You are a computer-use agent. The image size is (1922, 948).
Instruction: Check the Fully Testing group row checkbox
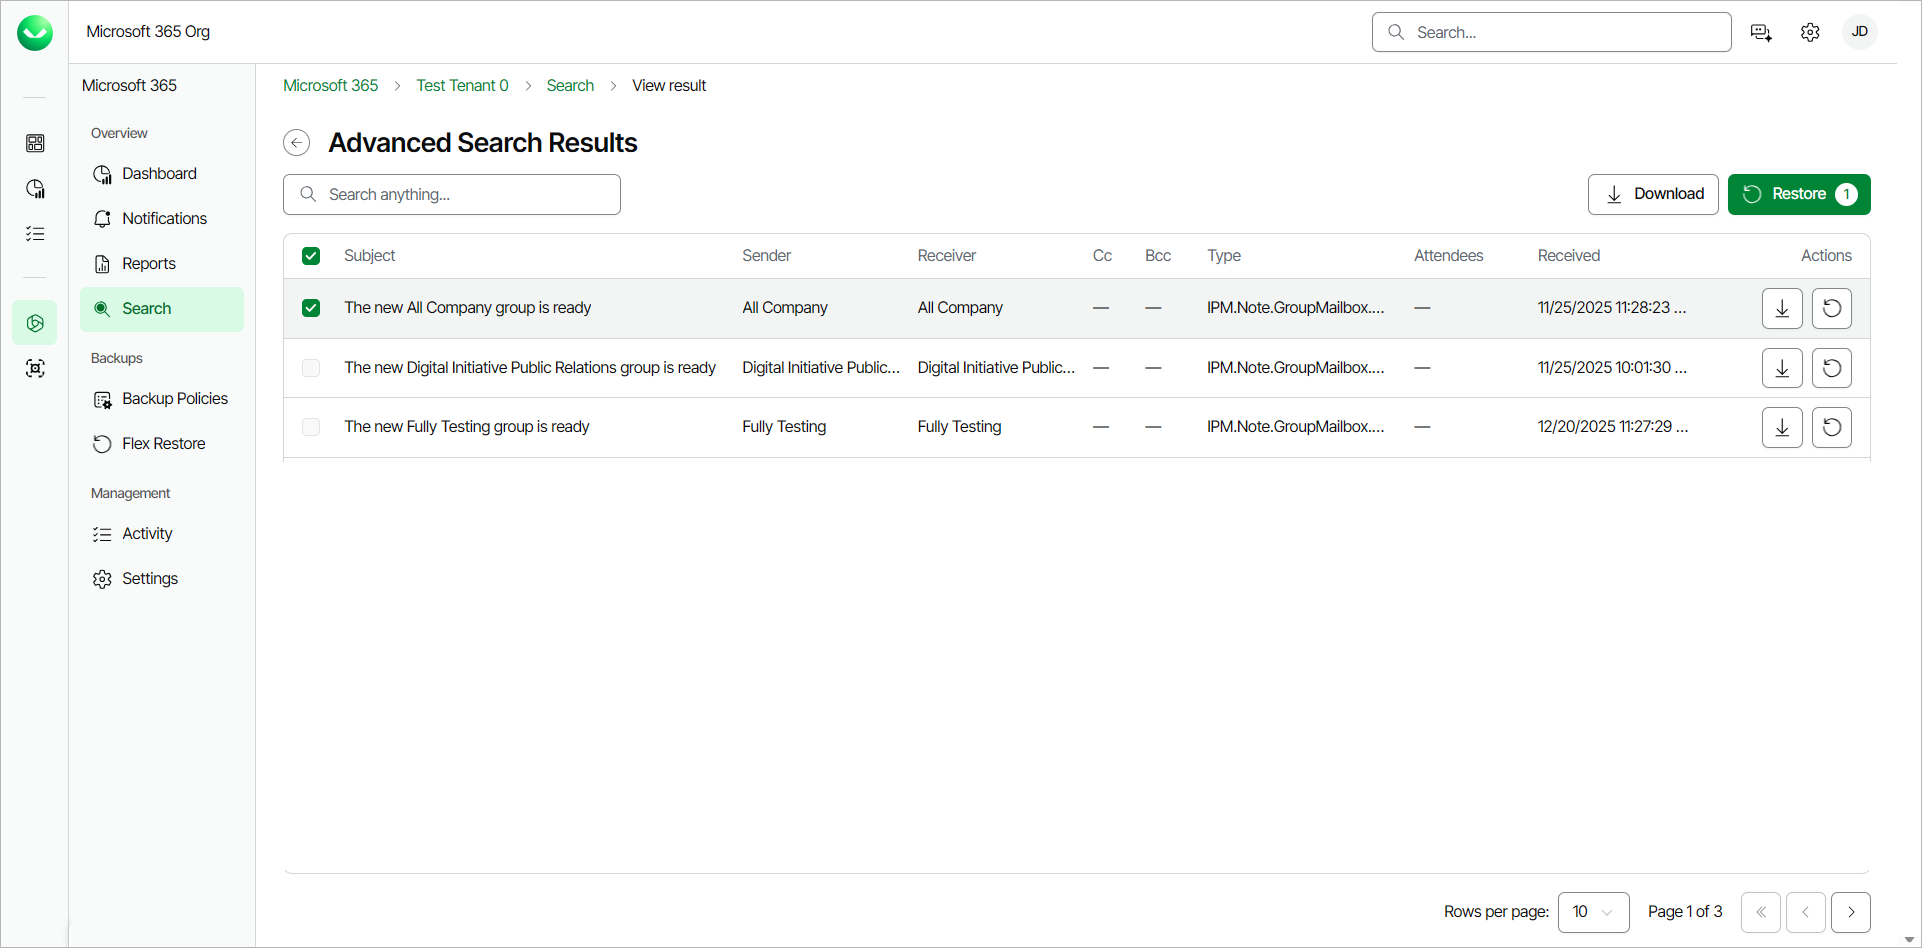click(x=311, y=427)
